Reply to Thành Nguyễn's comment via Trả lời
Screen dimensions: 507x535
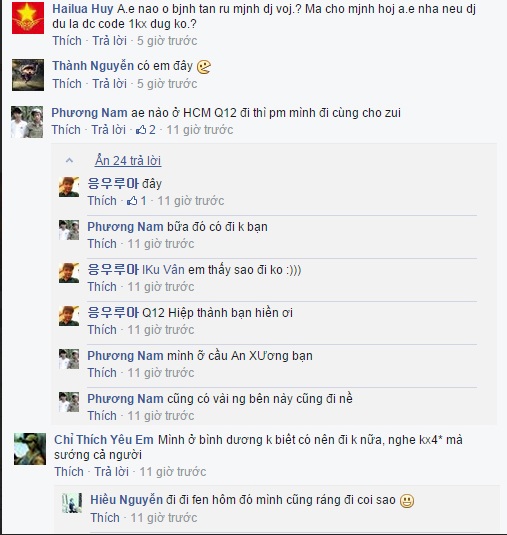(110, 84)
